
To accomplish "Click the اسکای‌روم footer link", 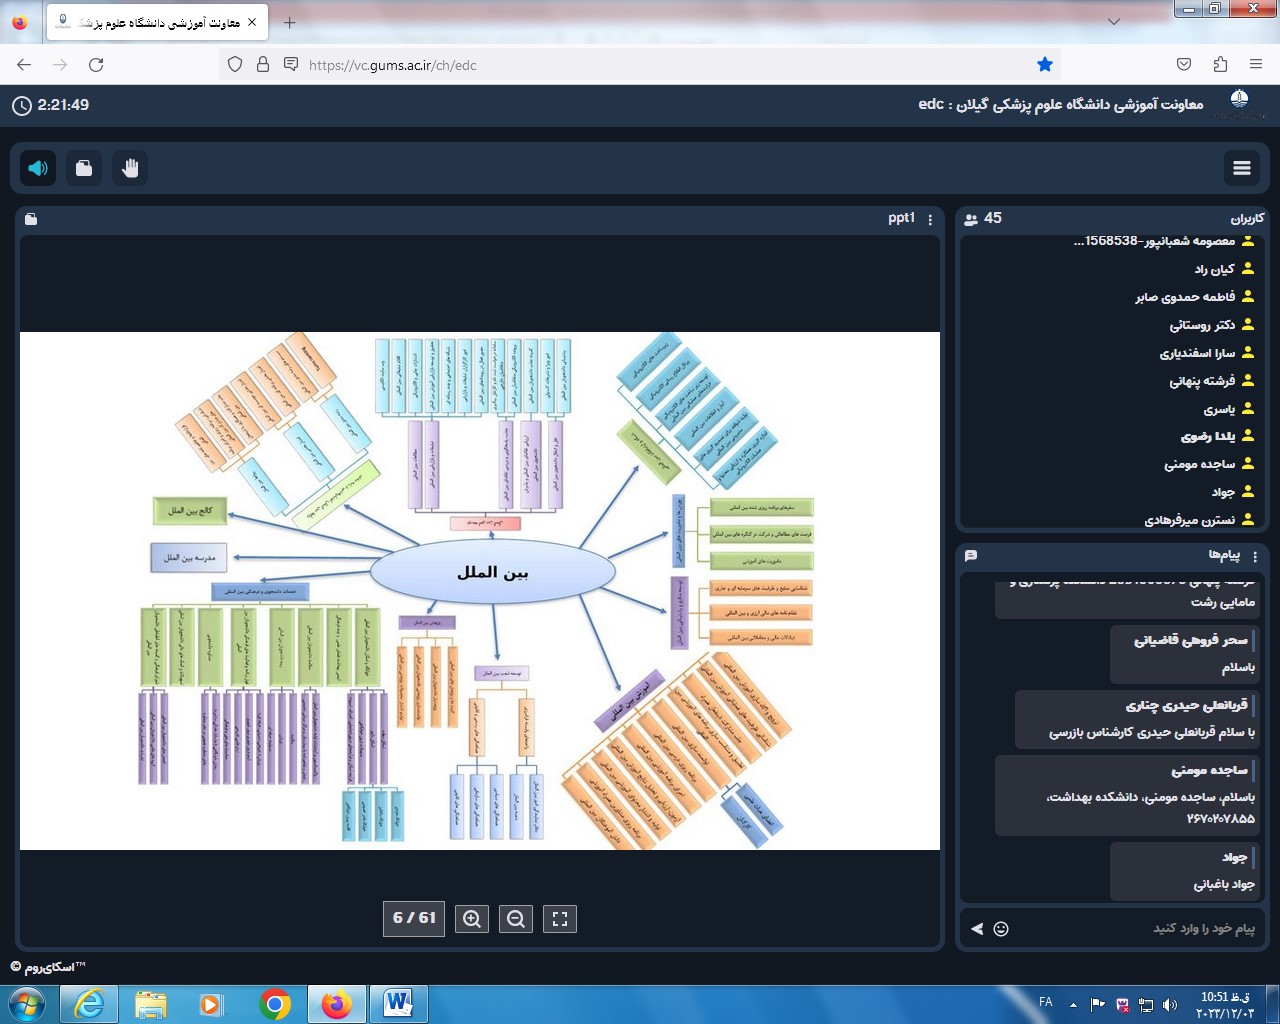I will (x=48, y=967).
